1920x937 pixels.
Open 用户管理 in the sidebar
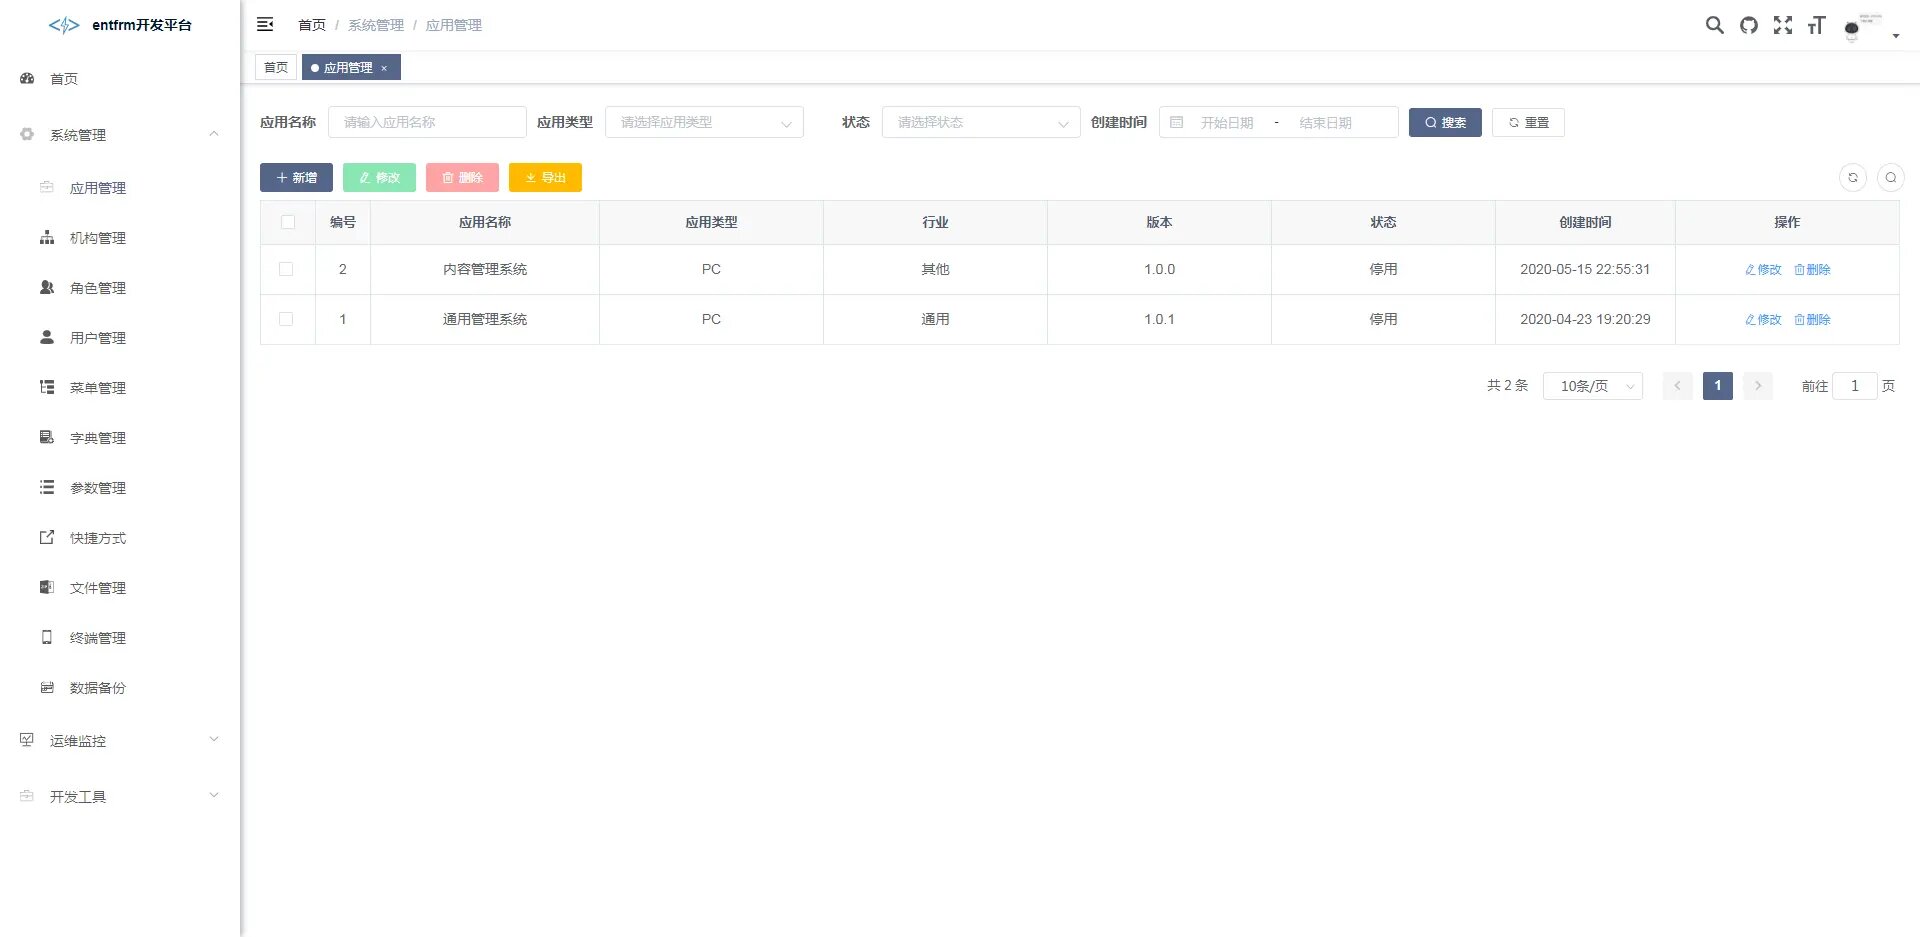[98, 338]
